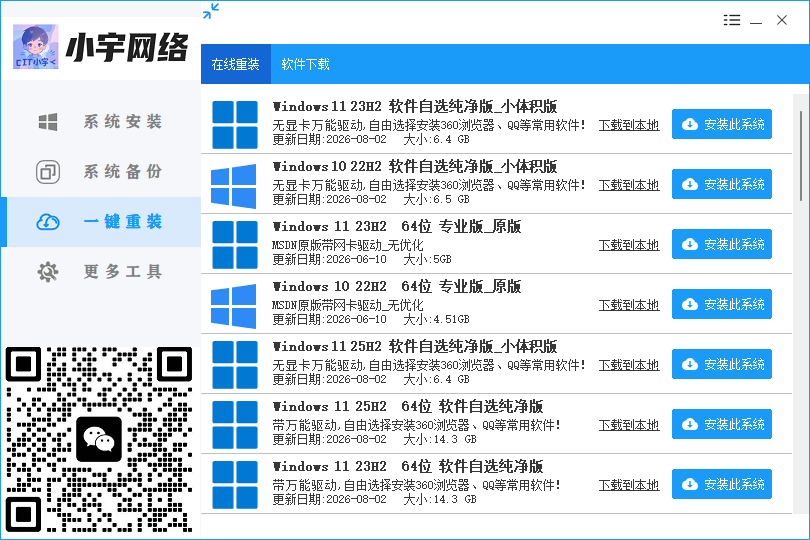This screenshot has width=810, height=540.
Task: 下载到本地 for Windows 11 25H2 64位 软件自选纯净版
Action: click(x=629, y=425)
